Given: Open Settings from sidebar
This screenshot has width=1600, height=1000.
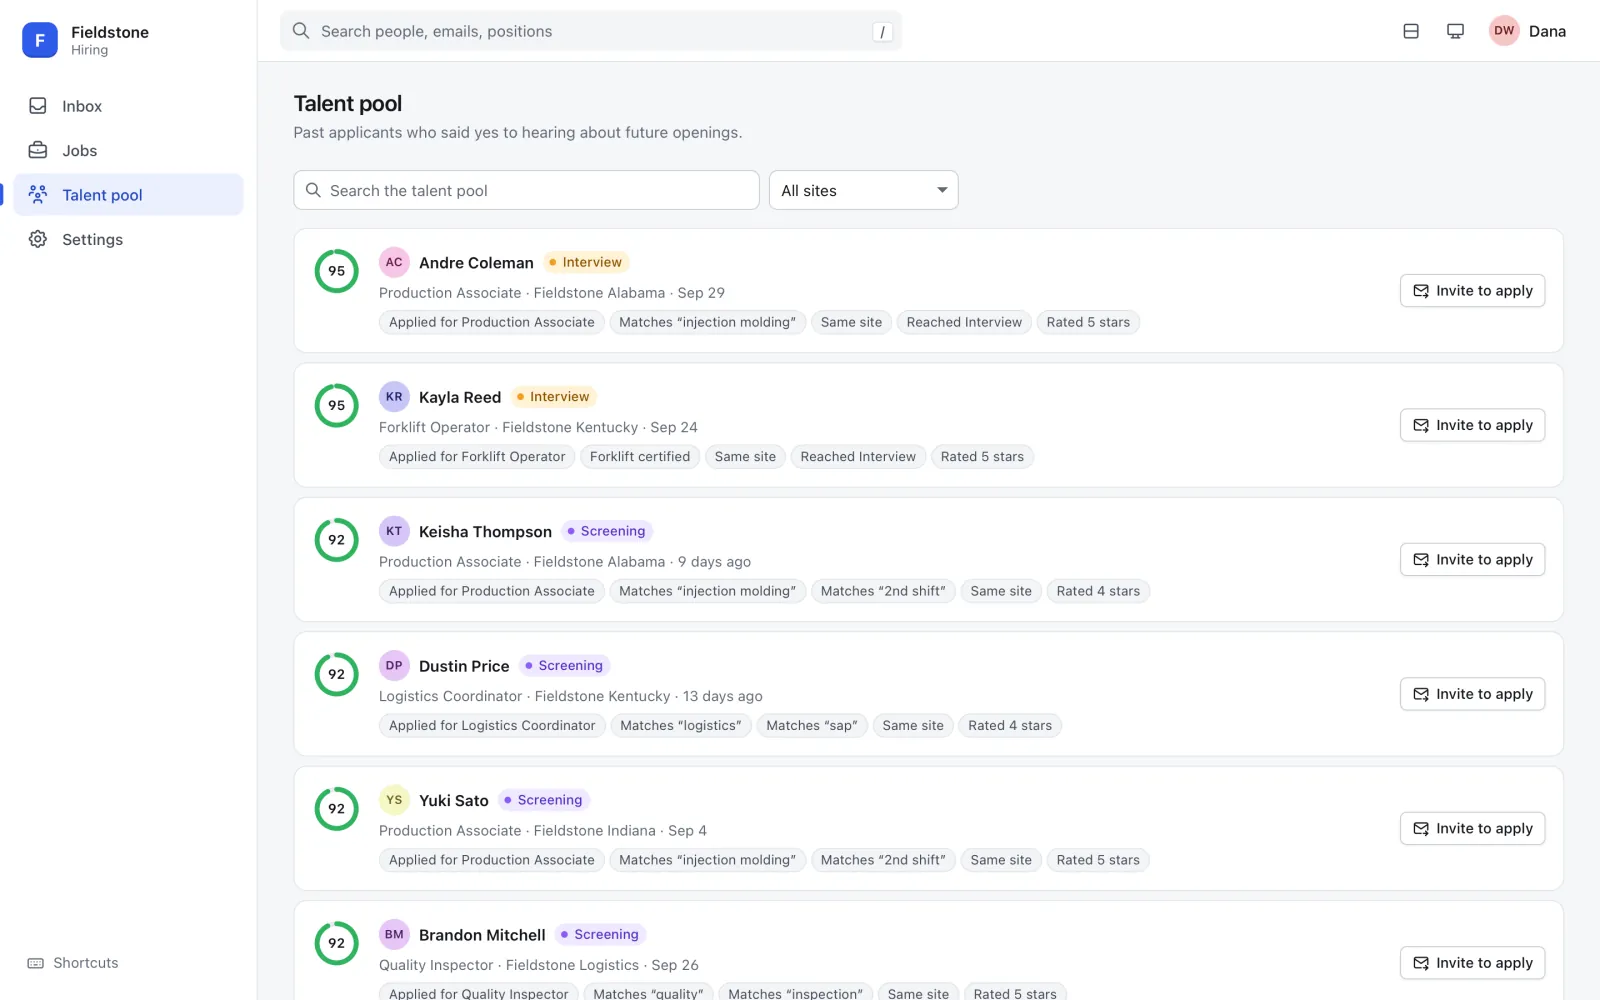Looking at the screenshot, I should [x=128, y=239].
